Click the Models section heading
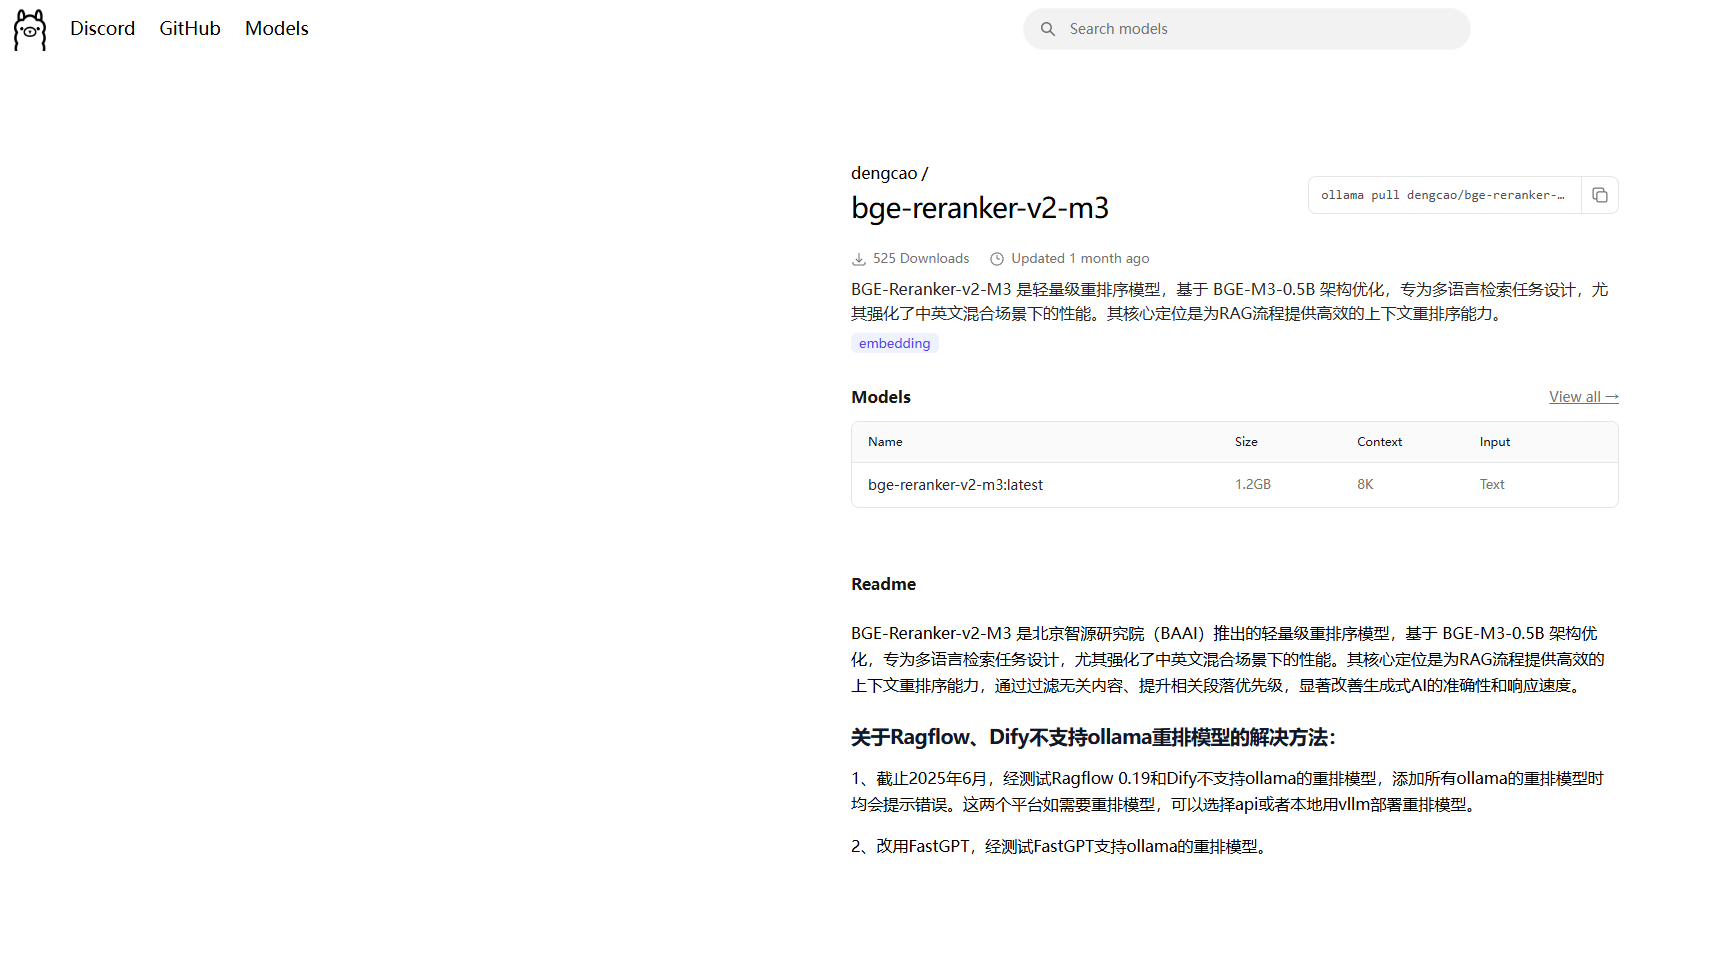The image size is (1735, 965). tap(881, 397)
